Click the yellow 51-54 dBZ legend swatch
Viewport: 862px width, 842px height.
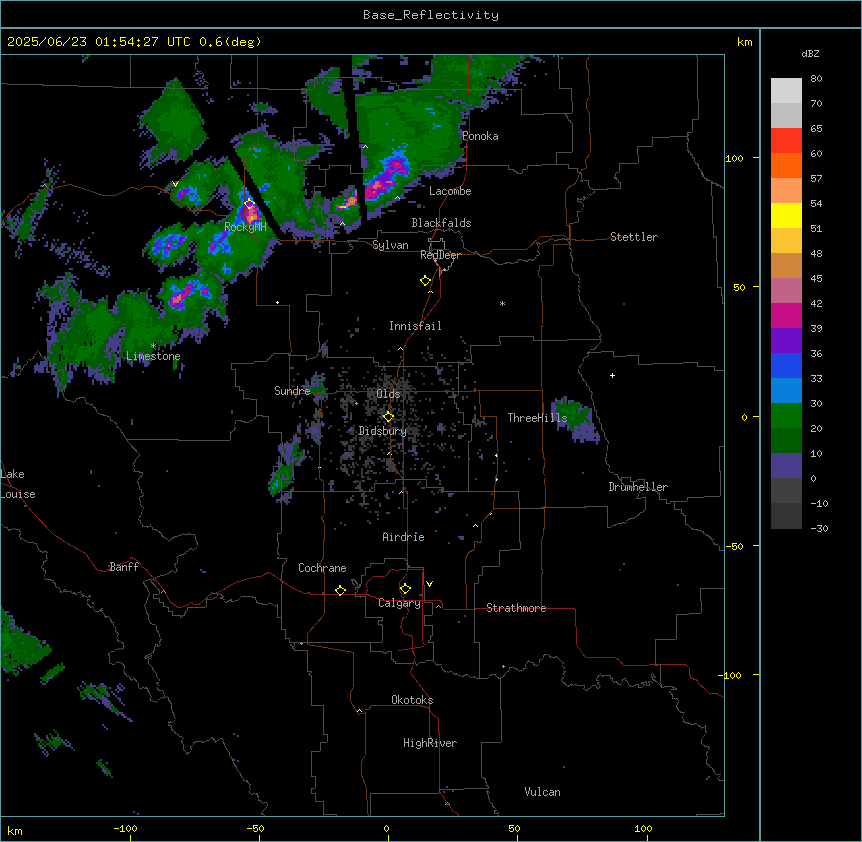pos(786,216)
